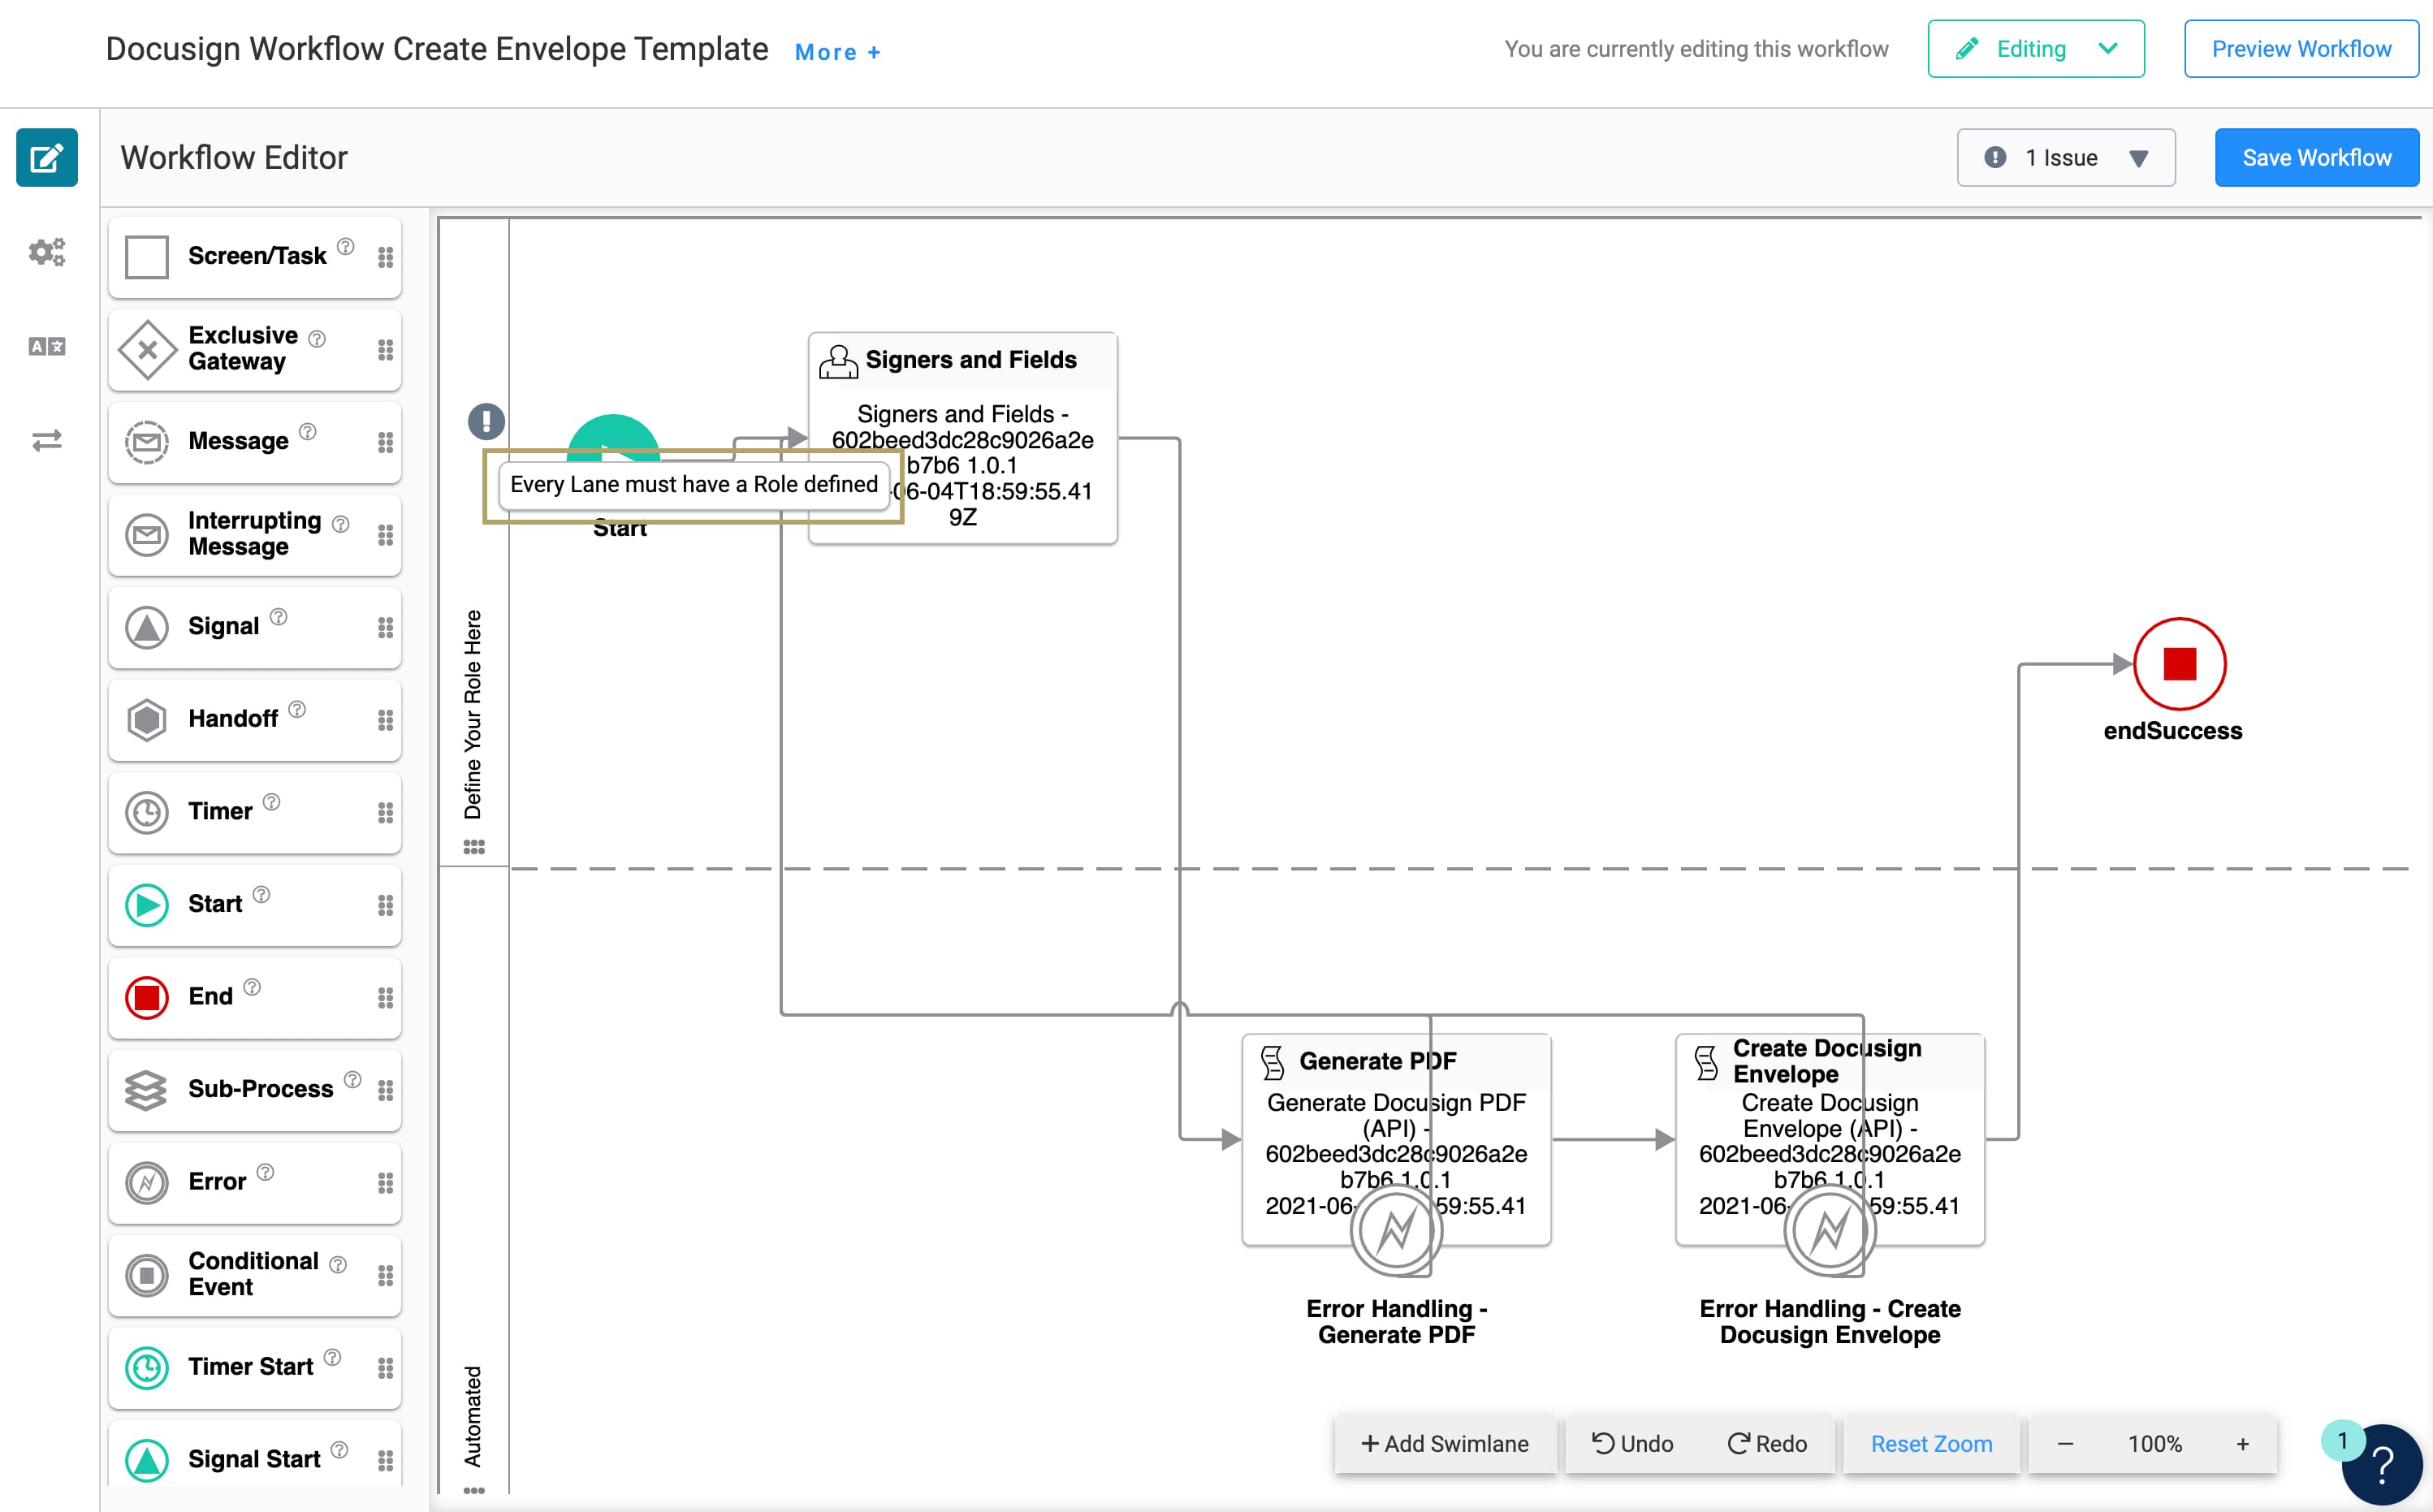
Task: Select the red End stop icon
Action: point(147,998)
